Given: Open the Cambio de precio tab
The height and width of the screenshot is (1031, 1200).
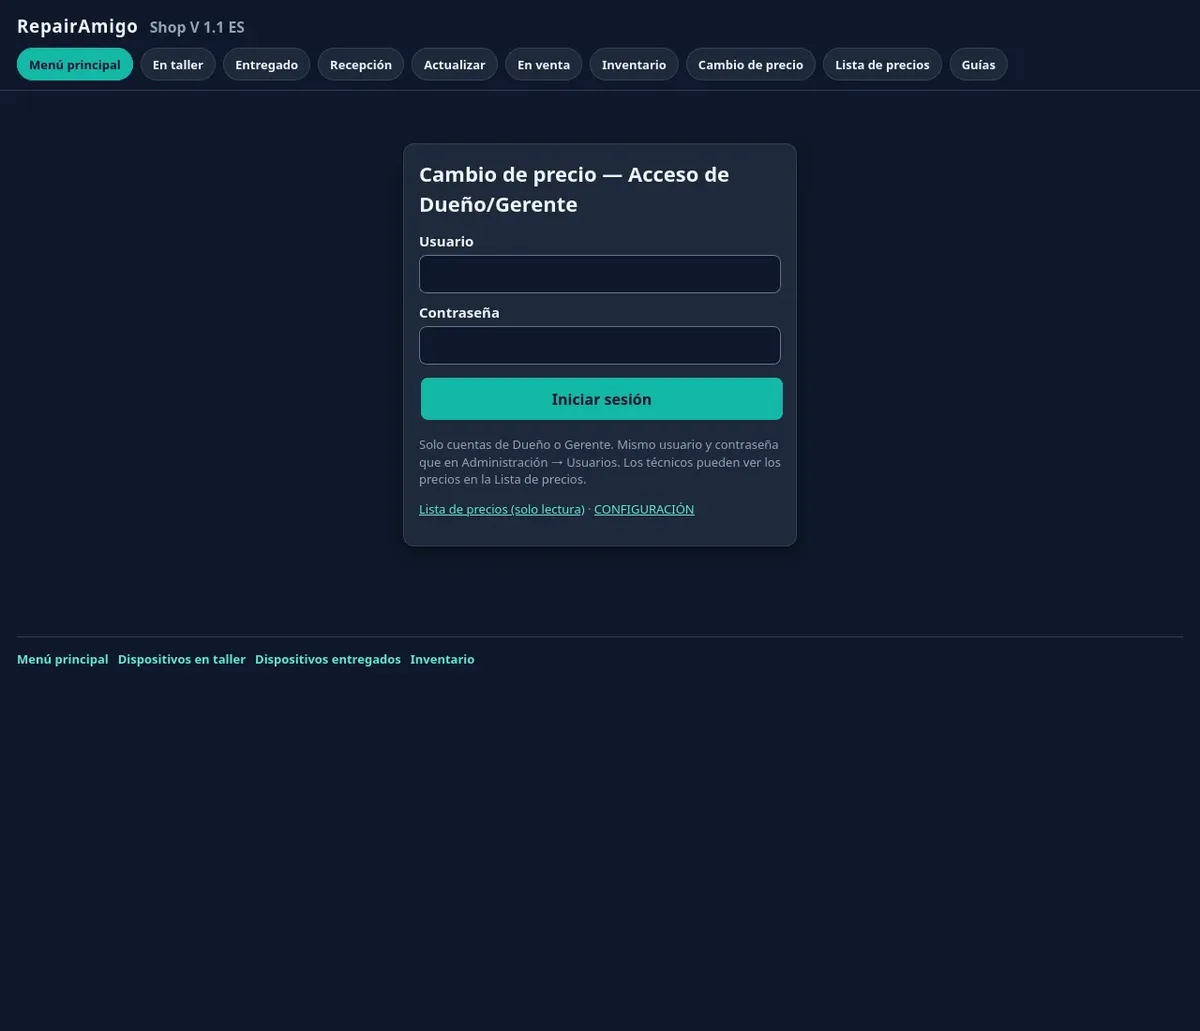Looking at the screenshot, I should [x=750, y=64].
